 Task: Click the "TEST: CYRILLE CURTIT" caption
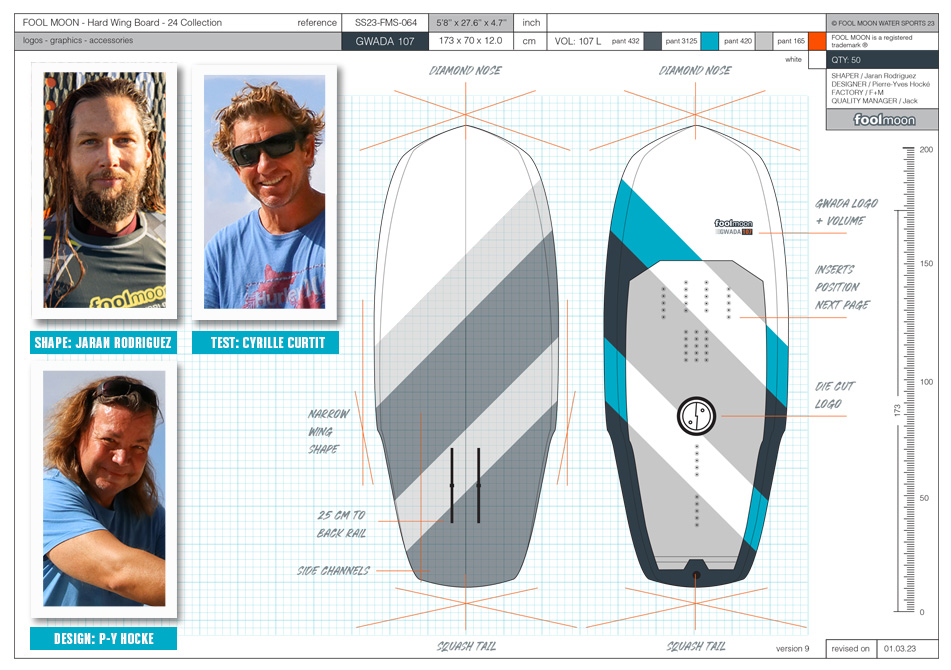click(x=266, y=343)
